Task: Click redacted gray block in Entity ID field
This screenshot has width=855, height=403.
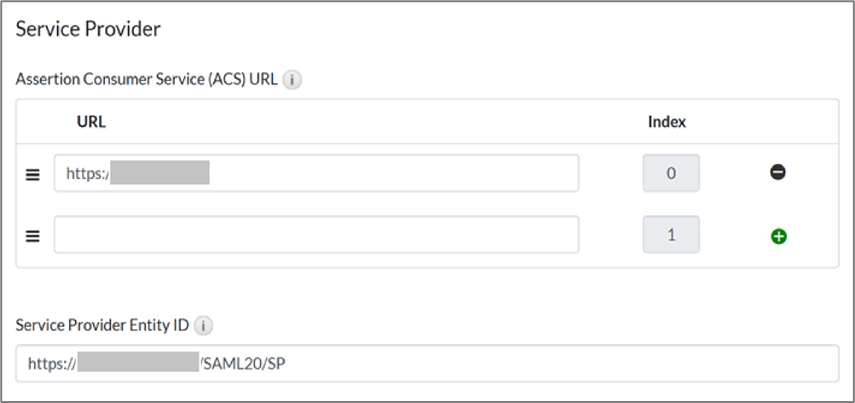Action: [x=138, y=363]
